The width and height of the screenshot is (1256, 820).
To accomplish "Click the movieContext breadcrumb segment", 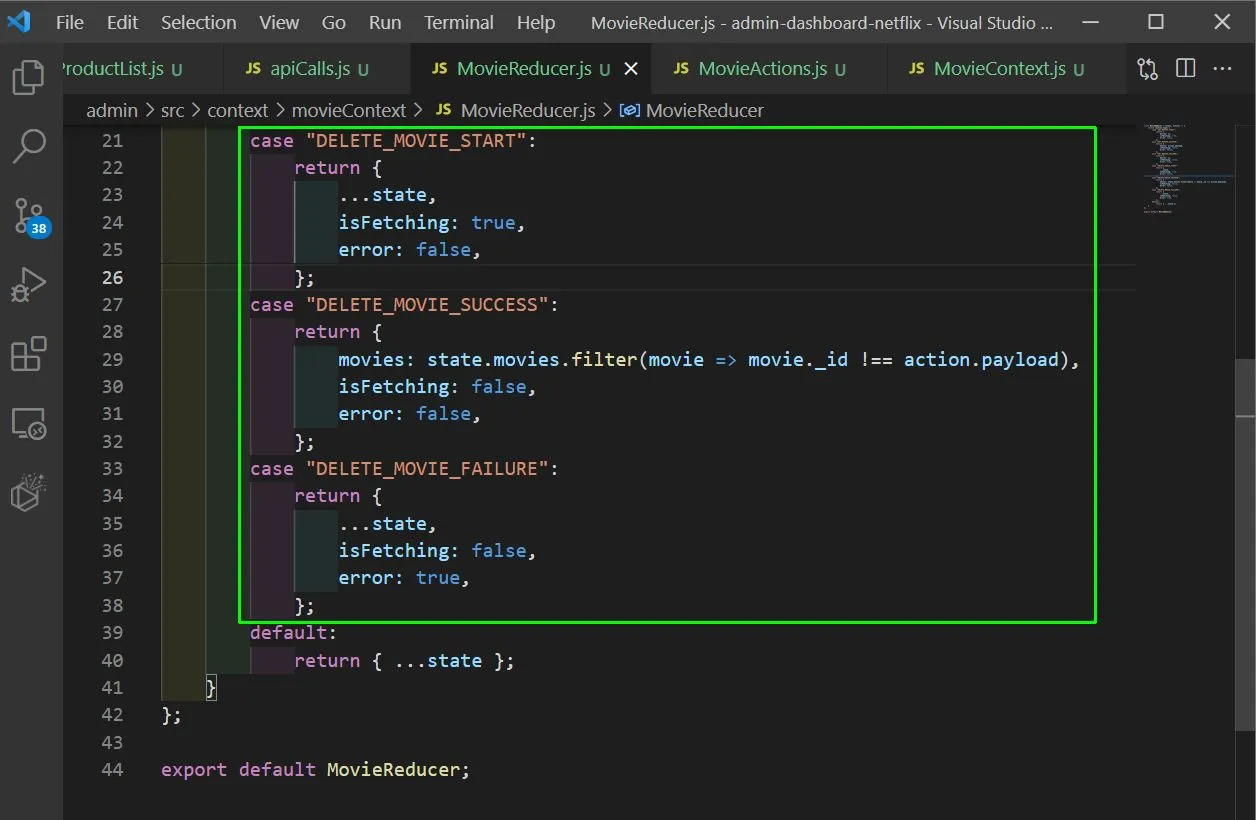I will point(349,110).
